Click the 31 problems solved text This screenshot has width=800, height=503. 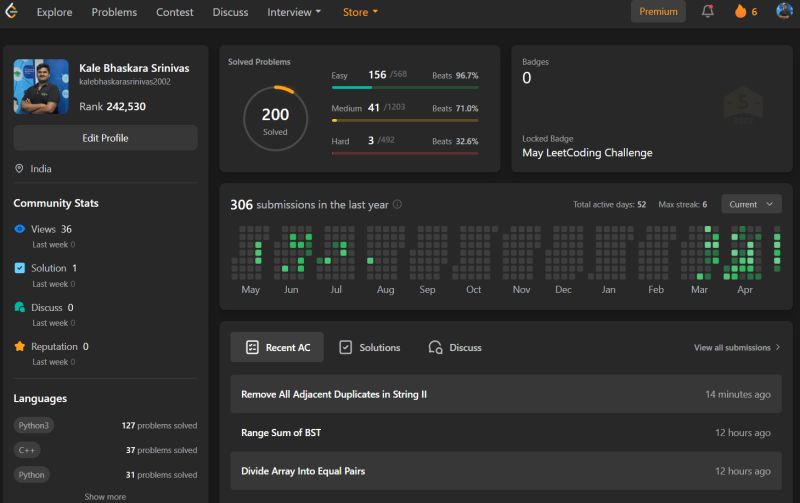point(161,474)
